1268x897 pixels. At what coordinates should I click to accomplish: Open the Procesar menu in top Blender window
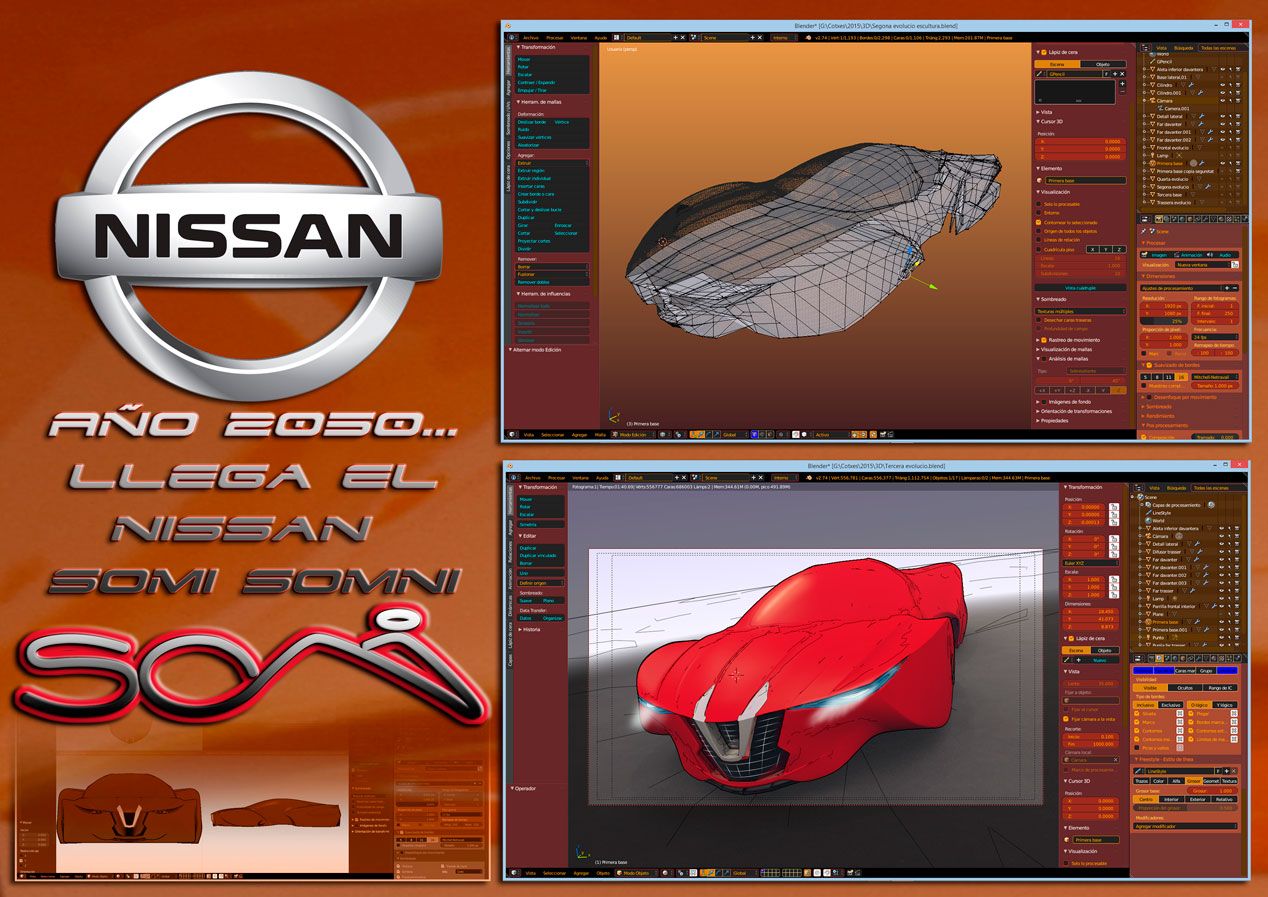(554, 37)
